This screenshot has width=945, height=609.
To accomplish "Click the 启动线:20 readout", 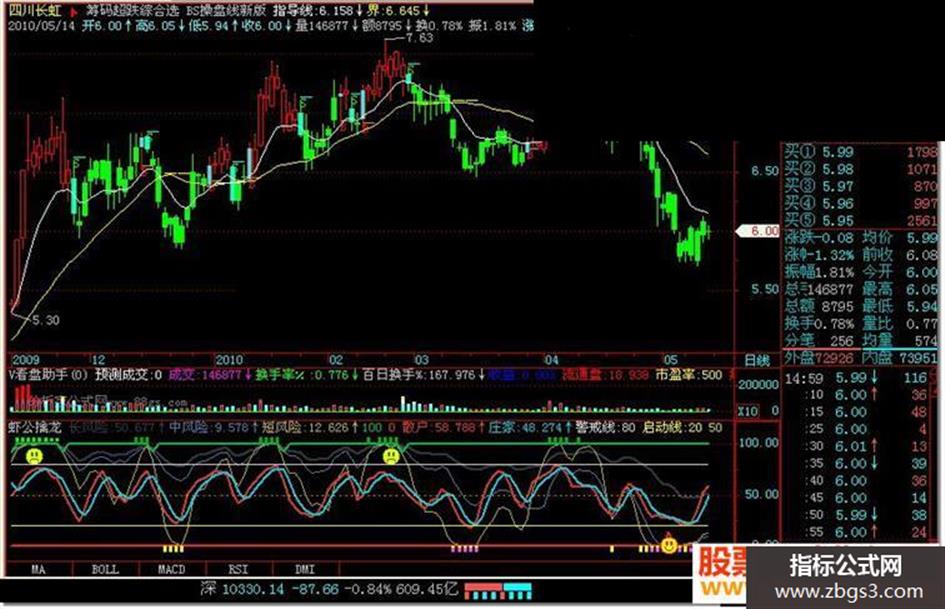I will pyautogui.click(x=672, y=428).
